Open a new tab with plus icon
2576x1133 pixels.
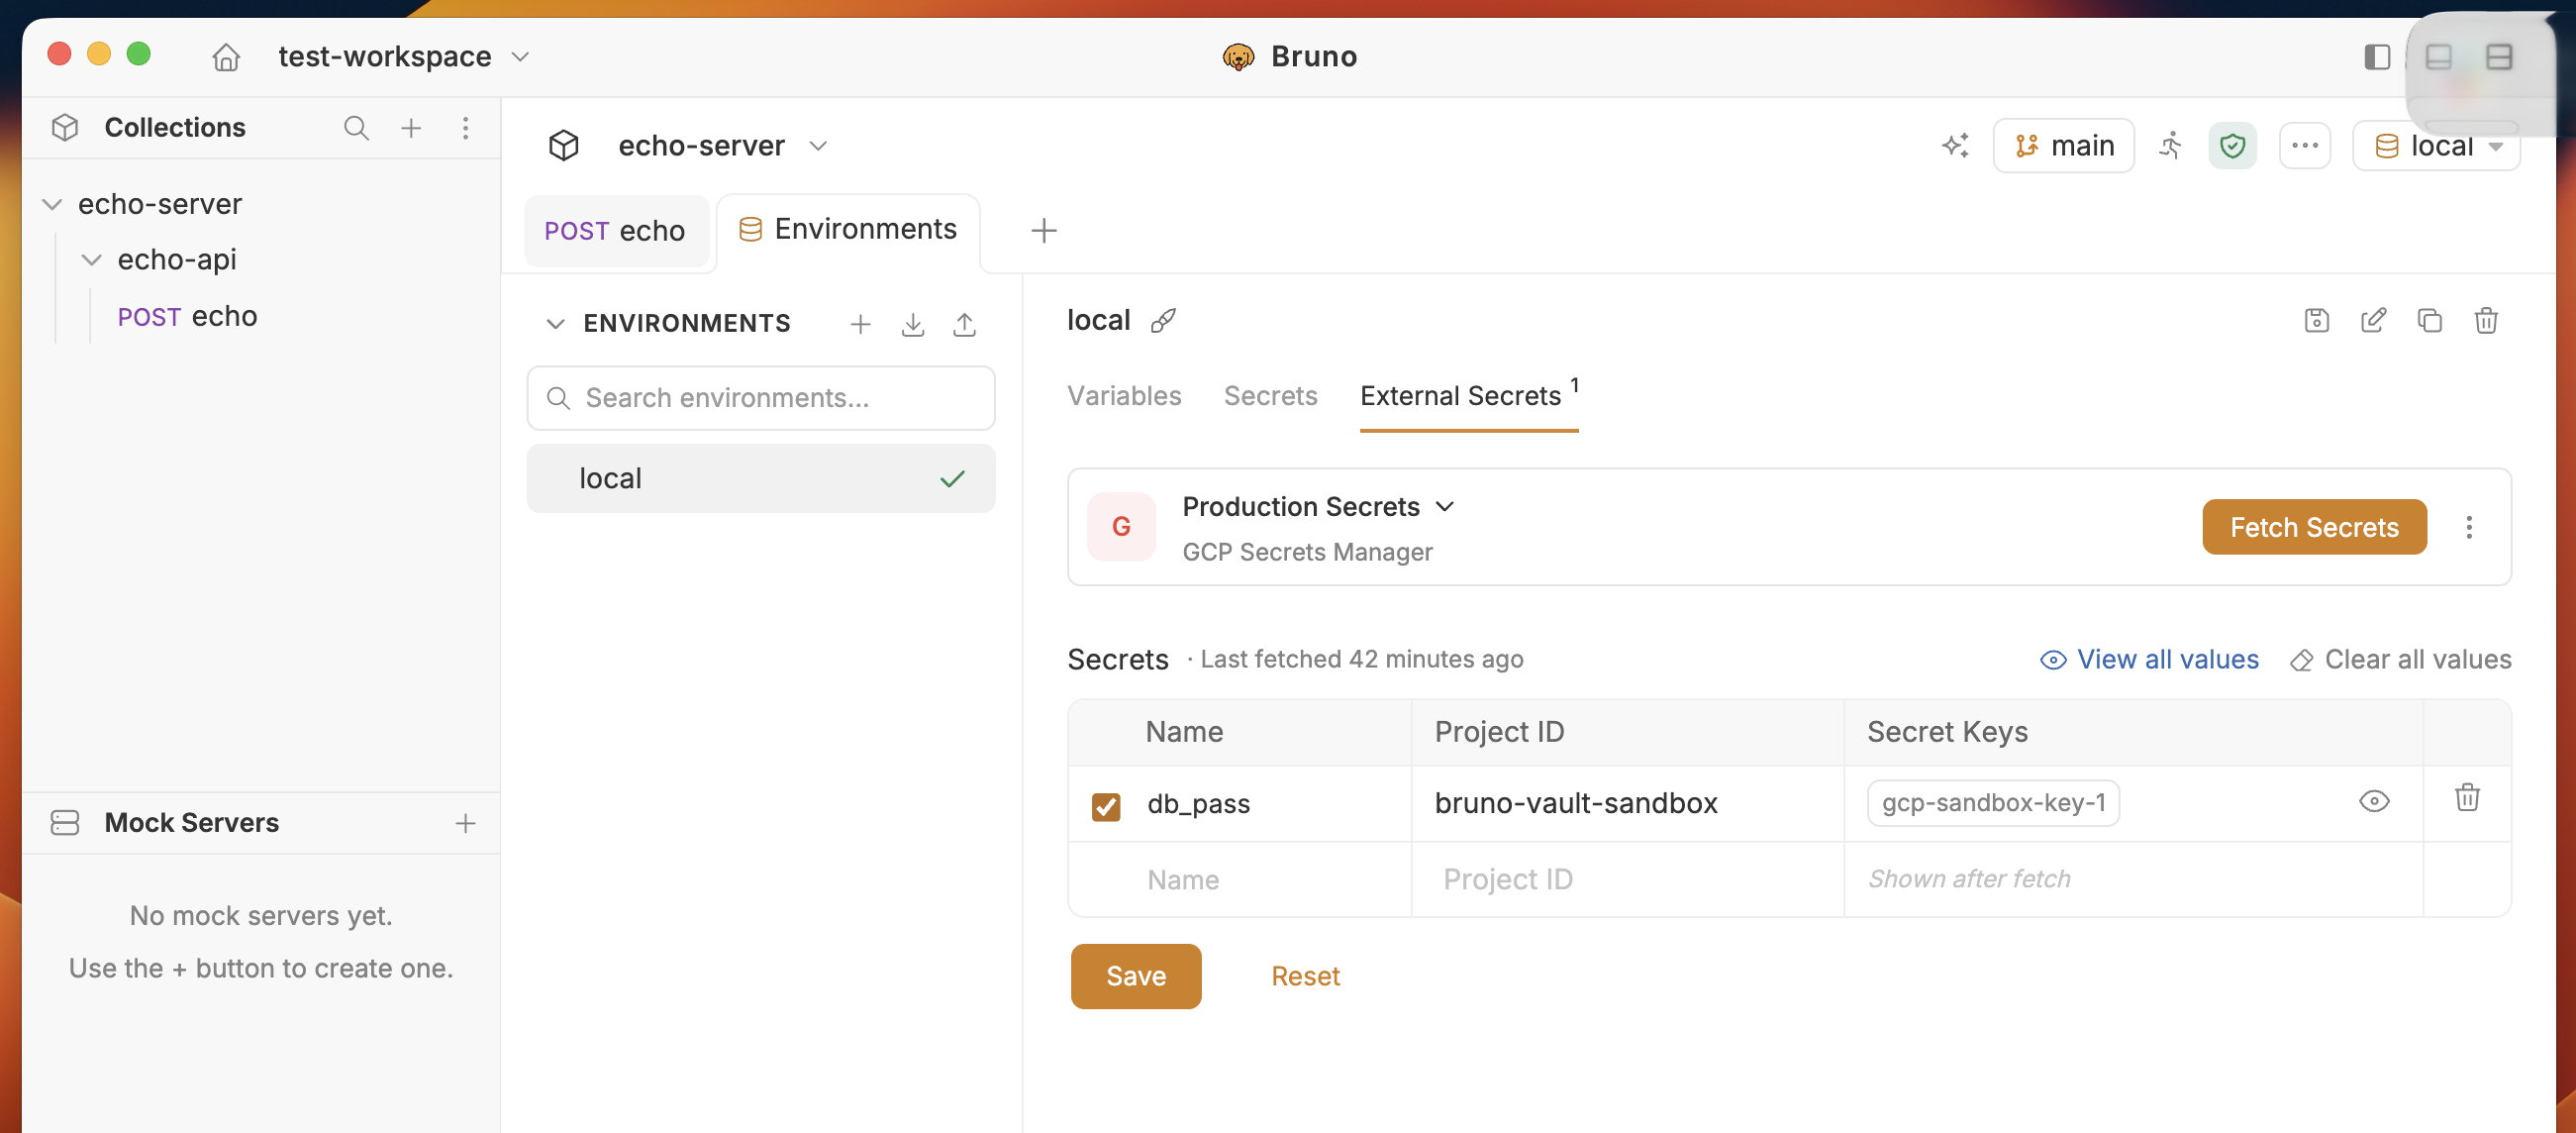tap(1043, 231)
